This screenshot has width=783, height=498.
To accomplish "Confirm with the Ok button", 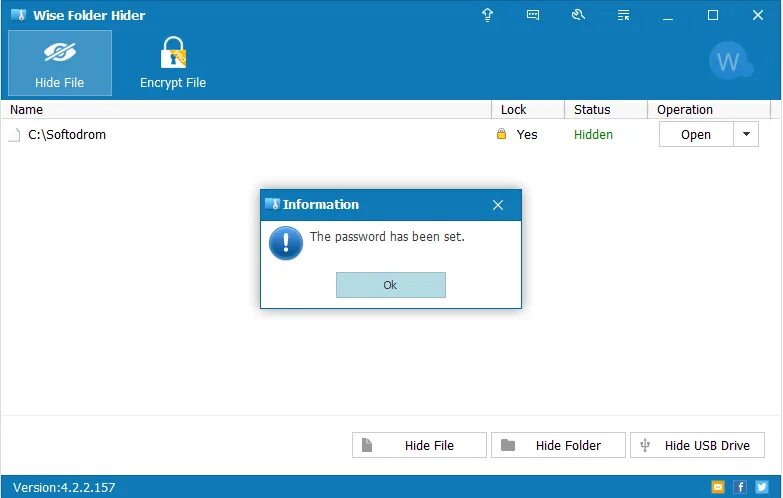I will coord(391,285).
